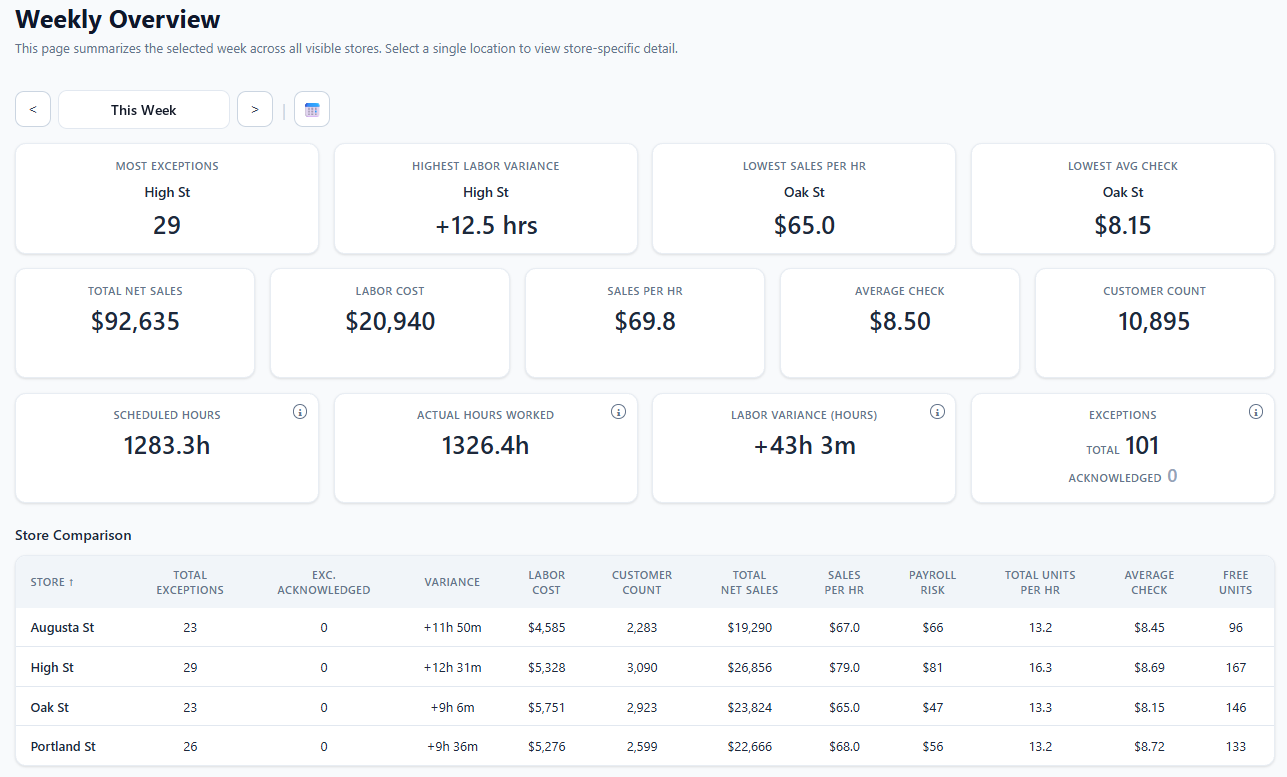Go to the previous week arrow
The height and width of the screenshot is (777, 1287).
33,109
